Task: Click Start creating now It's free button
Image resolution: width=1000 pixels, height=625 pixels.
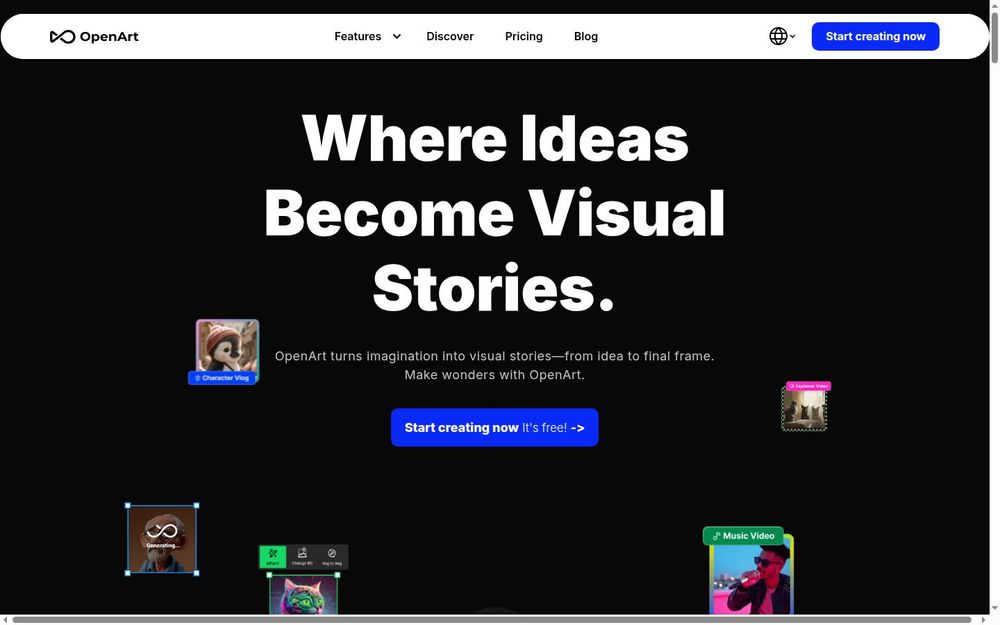Action: tap(494, 427)
